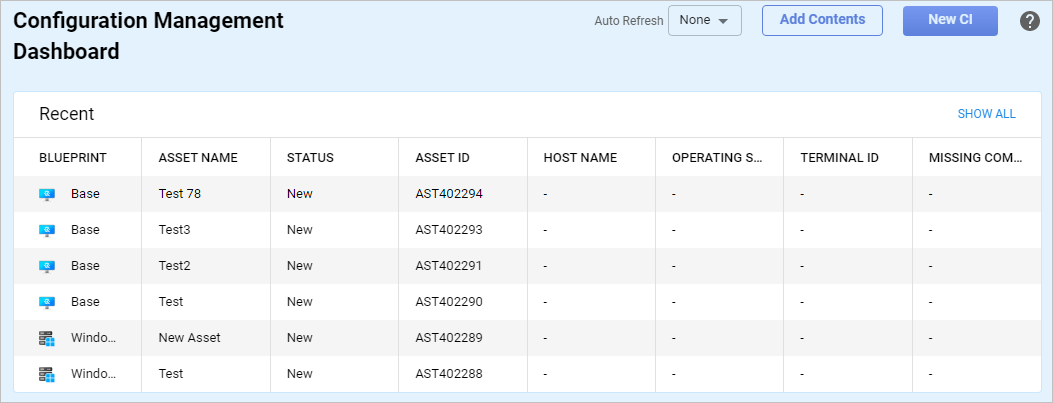1053x403 pixels.
Task: Open asset ID AST402294
Action: click(449, 194)
